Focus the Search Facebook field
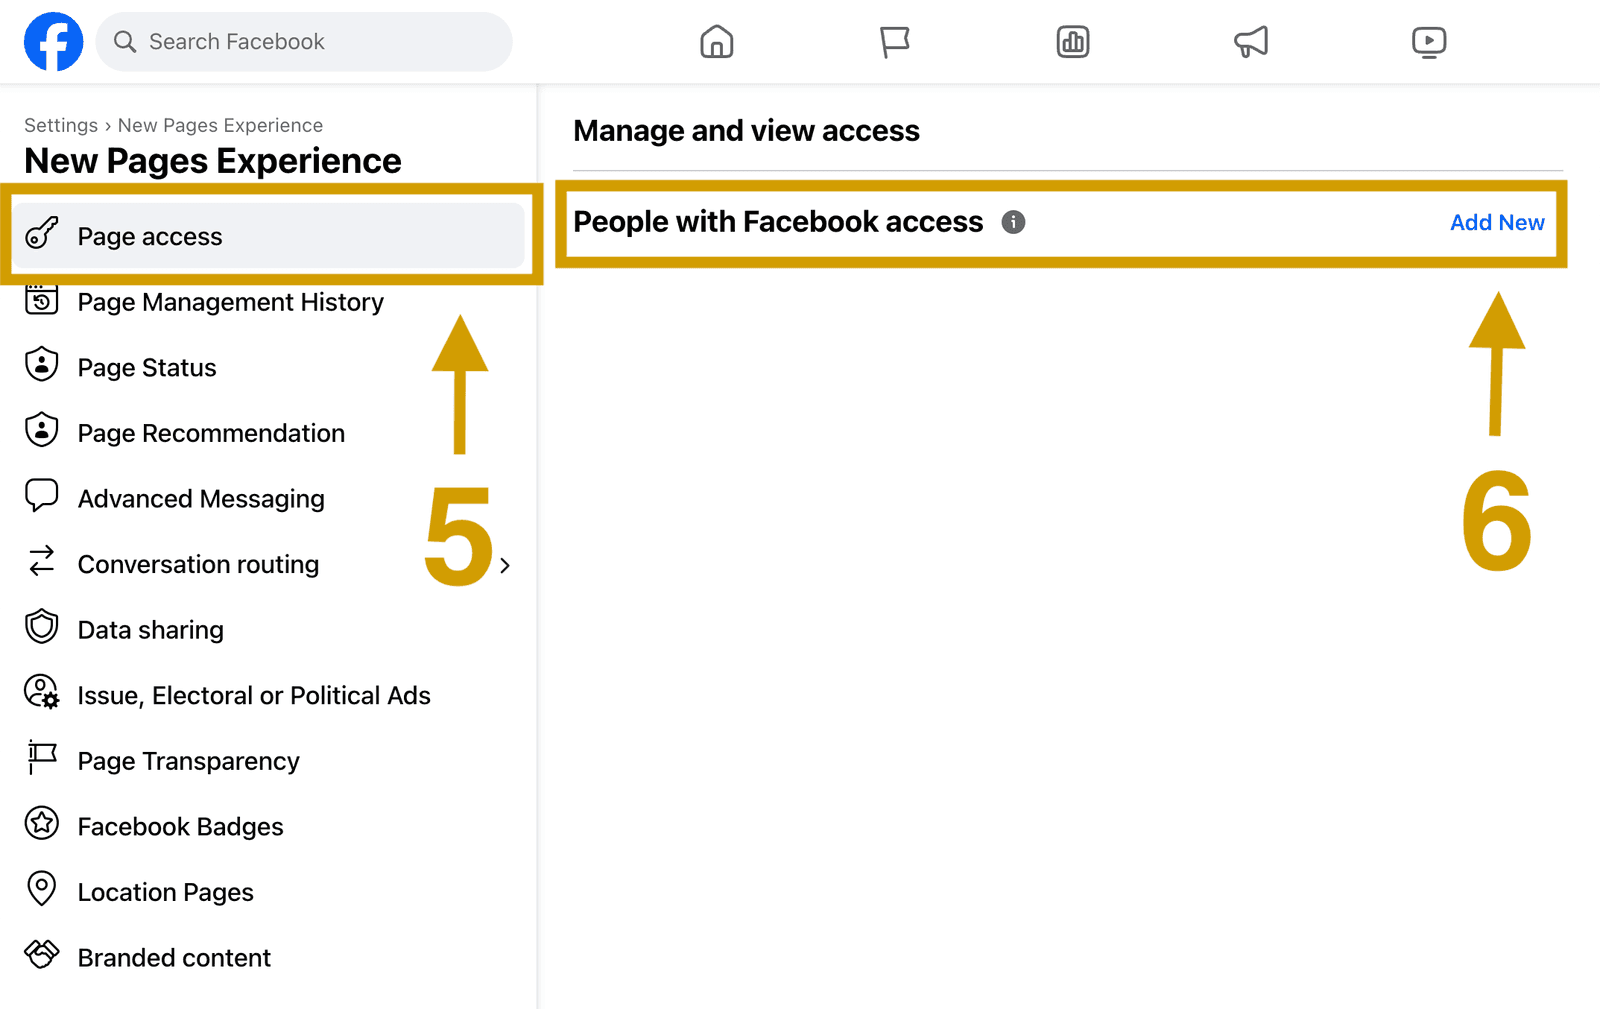This screenshot has width=1600, height=1009. pyautogui.click(x=304, y=42)
